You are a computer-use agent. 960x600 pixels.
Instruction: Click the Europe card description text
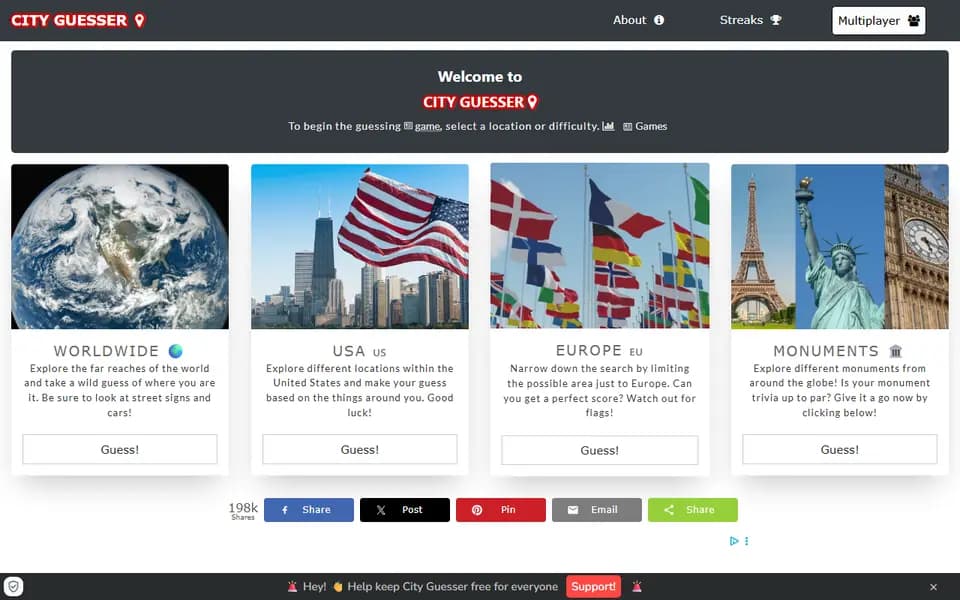pos(599,391)
